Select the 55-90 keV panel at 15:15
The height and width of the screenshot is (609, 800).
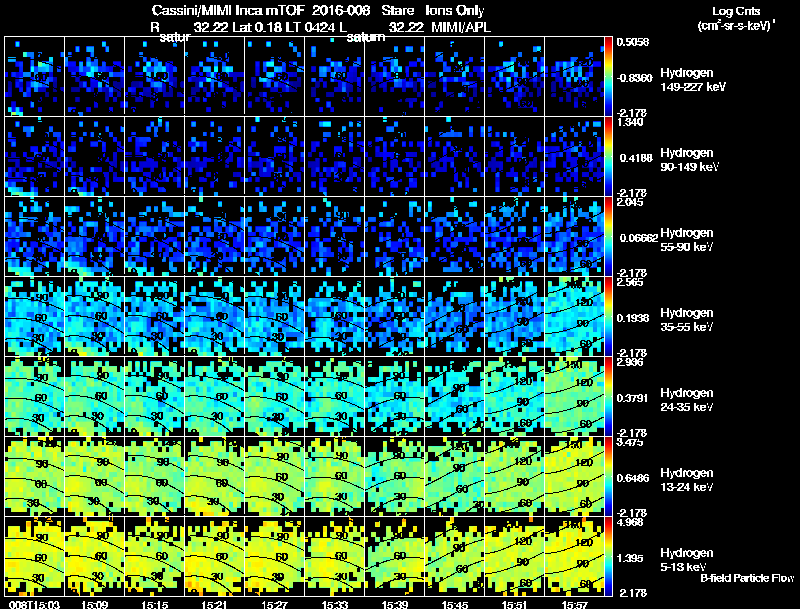[x=155, y=237]
